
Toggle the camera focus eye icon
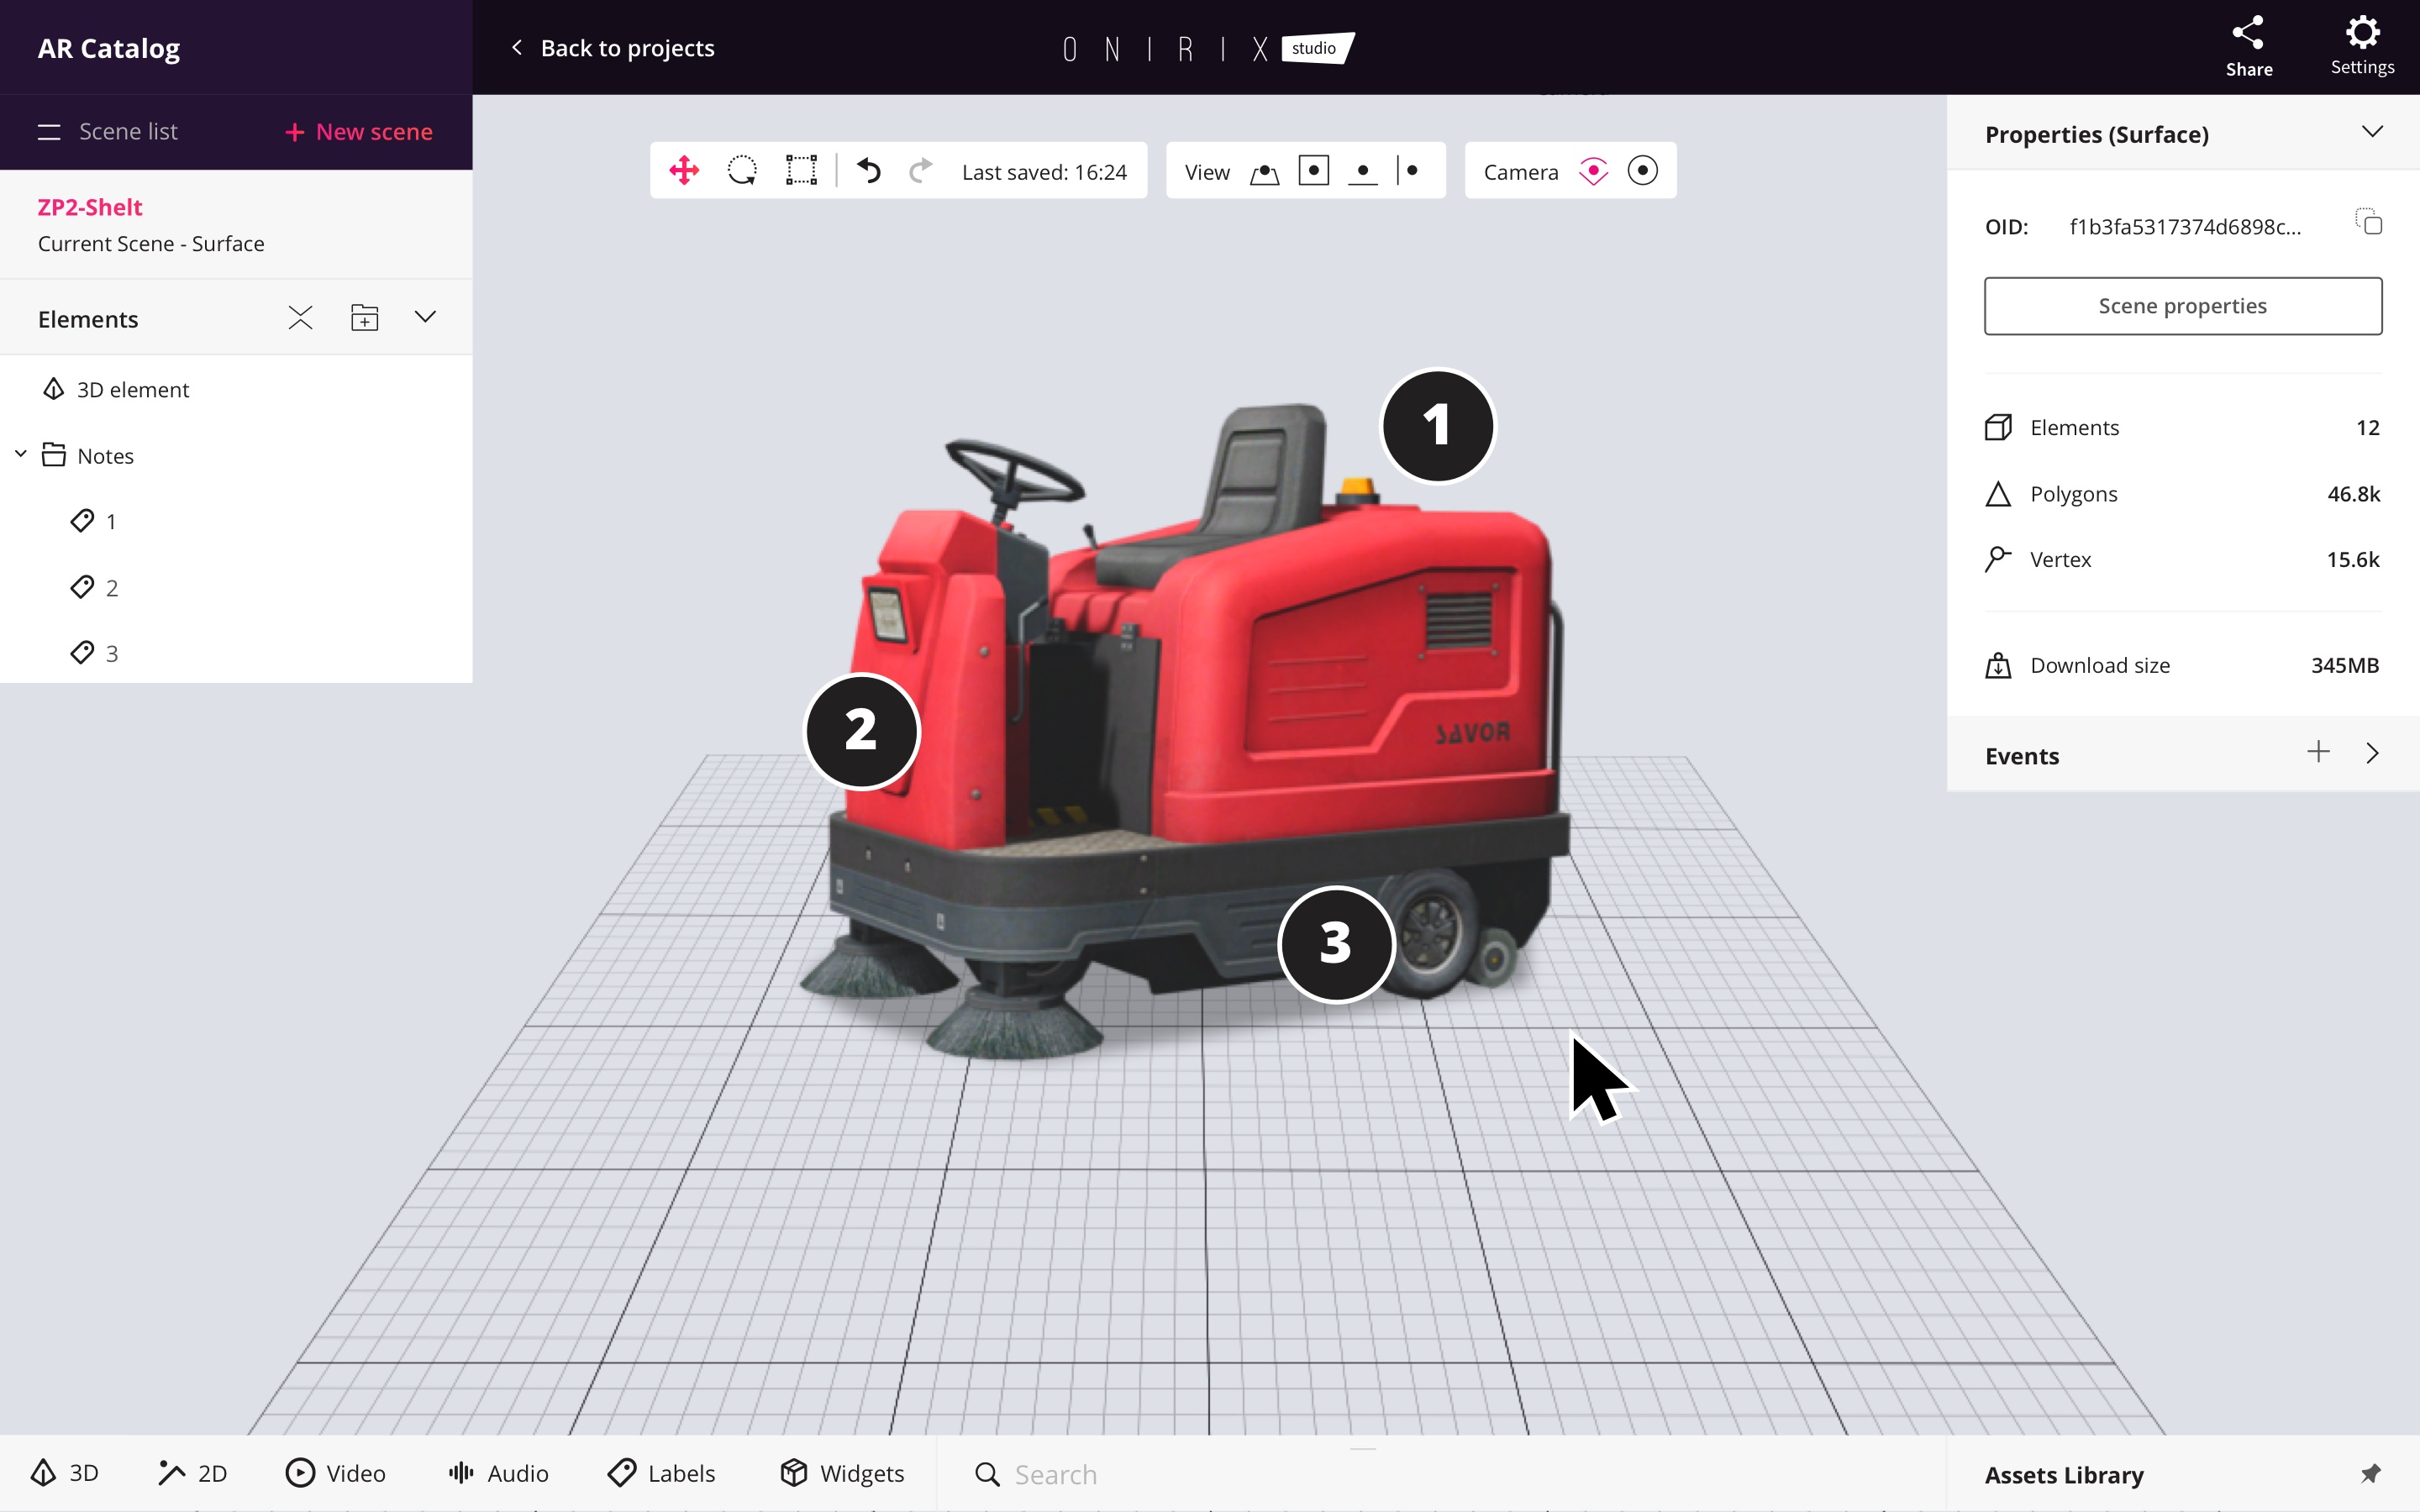click(1593, 171)
